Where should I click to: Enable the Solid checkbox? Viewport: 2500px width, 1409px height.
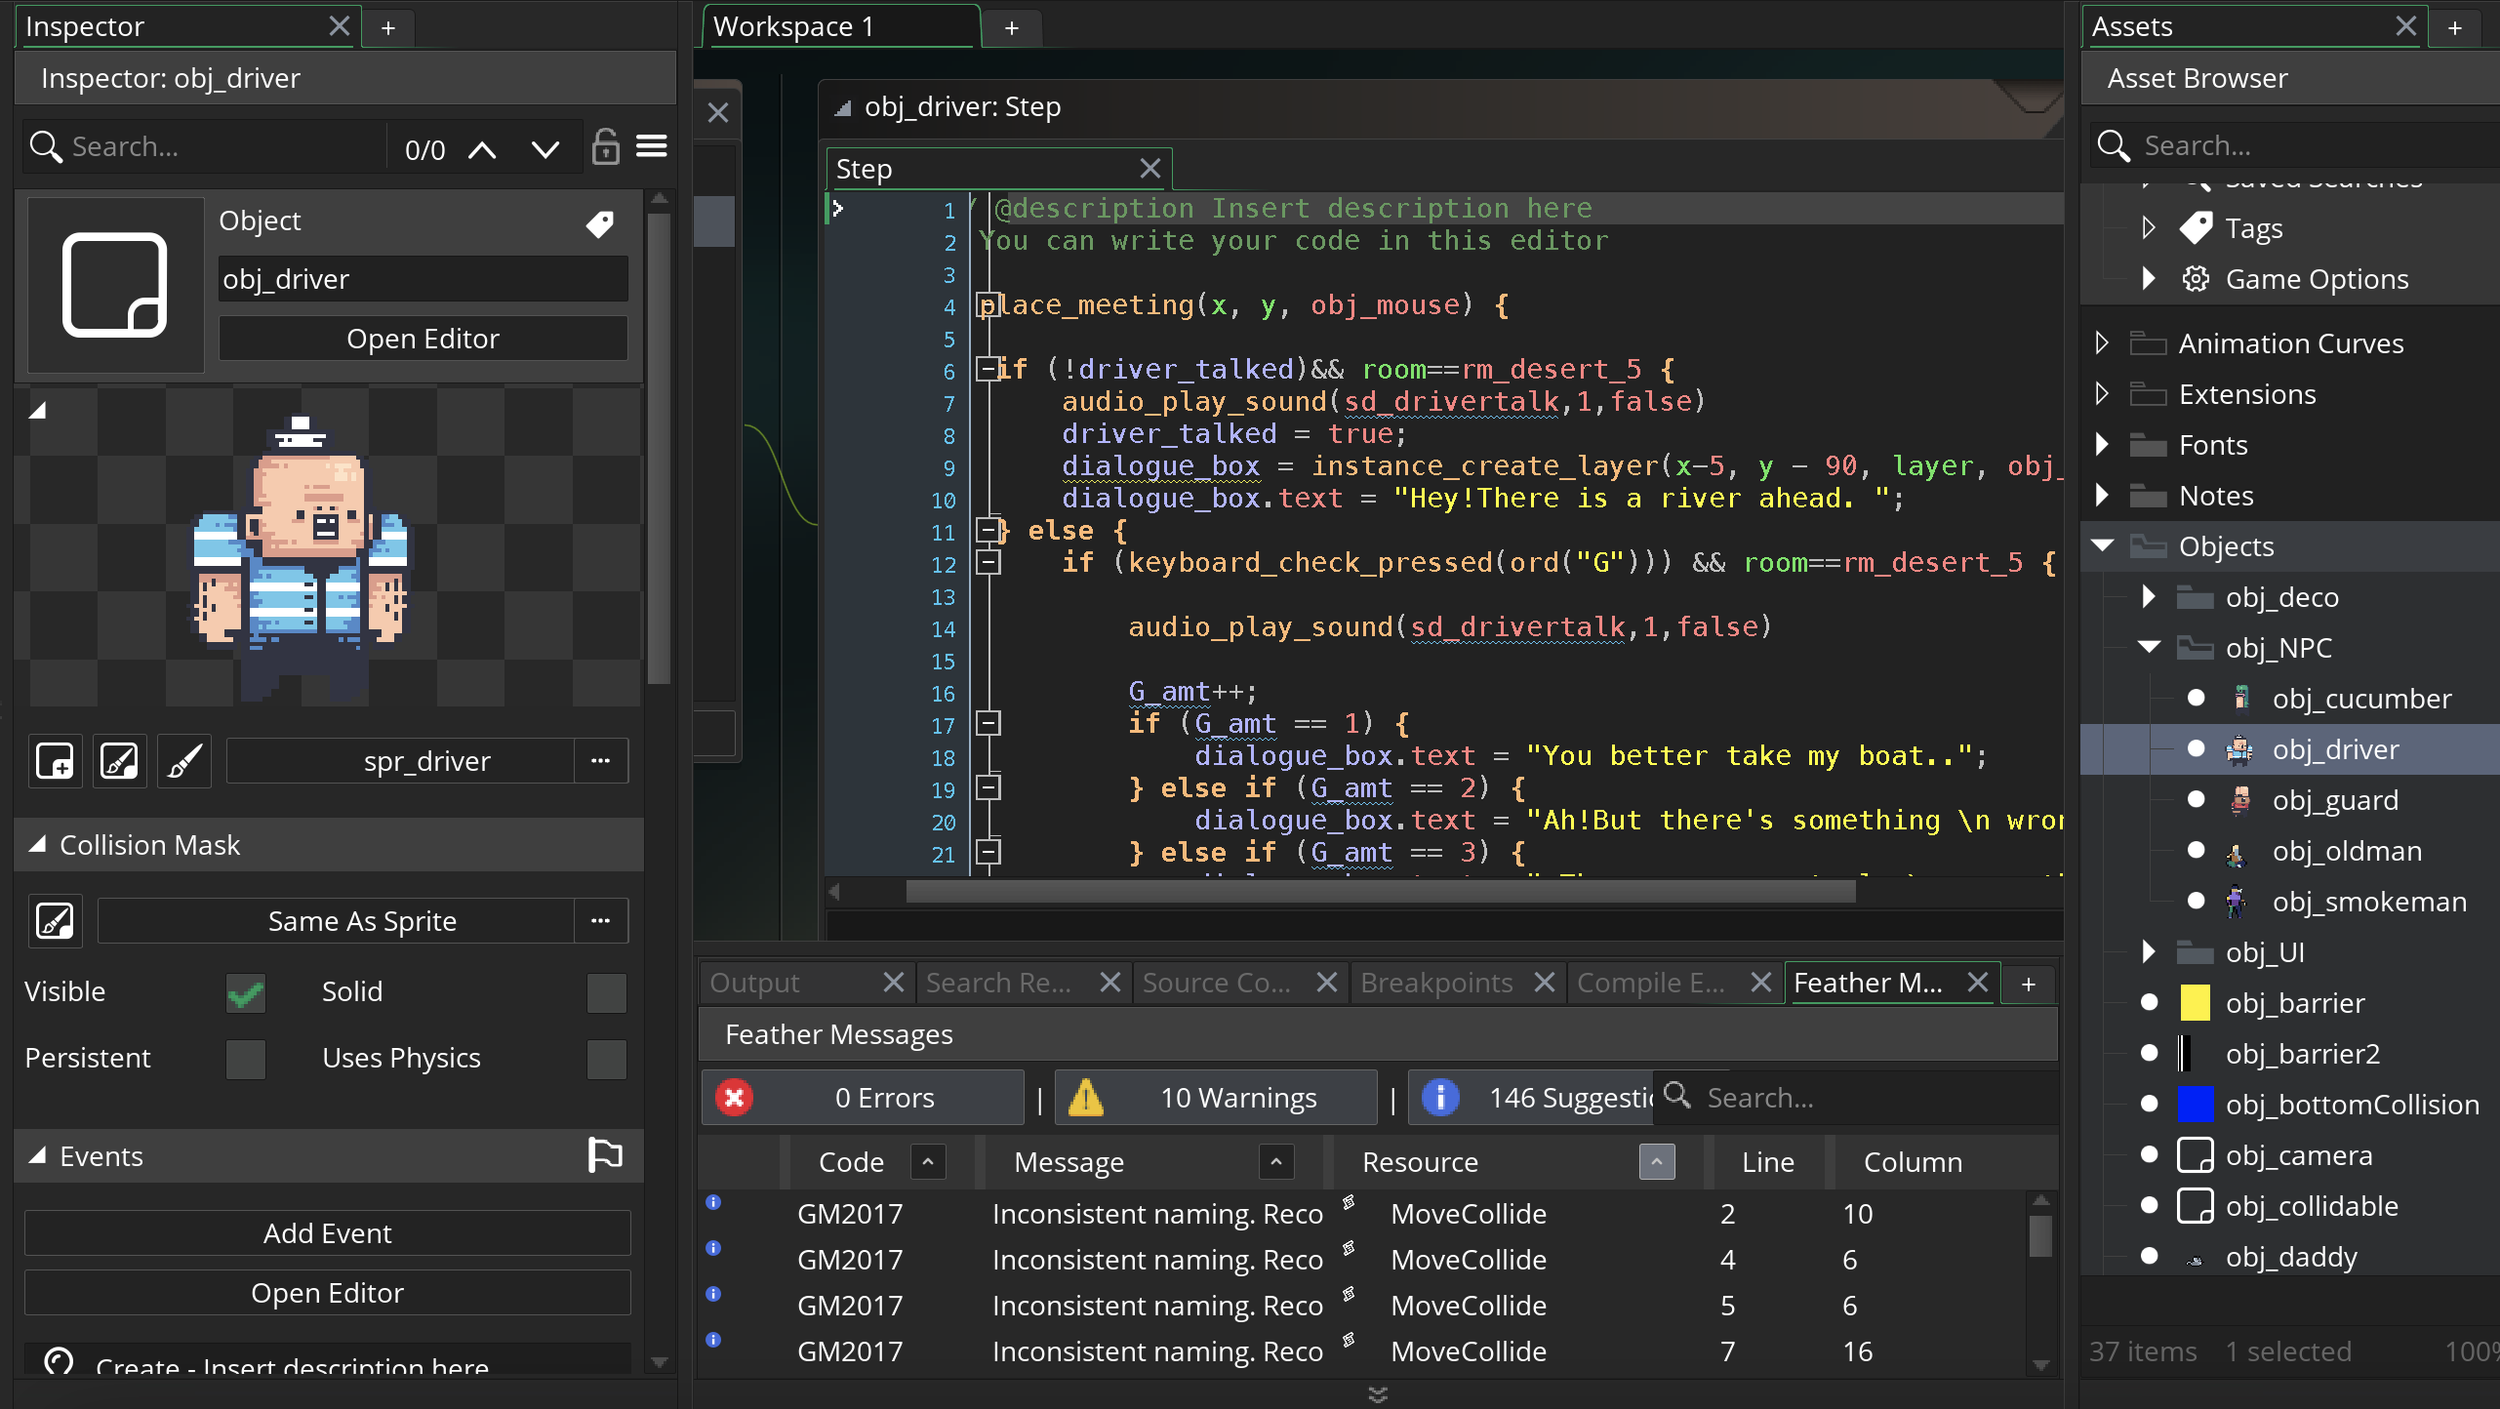(x=606, y=993)
